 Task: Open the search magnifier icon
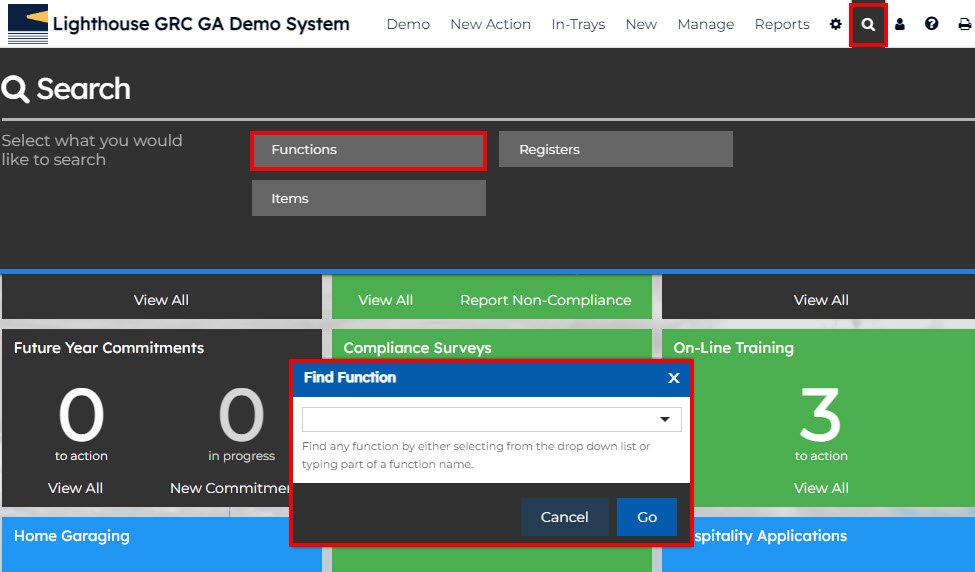(868, 24)
